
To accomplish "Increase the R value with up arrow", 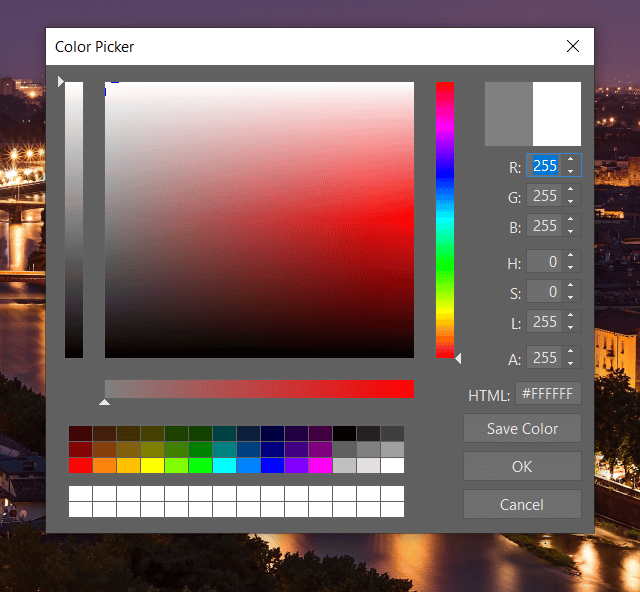I will [571, 160].
